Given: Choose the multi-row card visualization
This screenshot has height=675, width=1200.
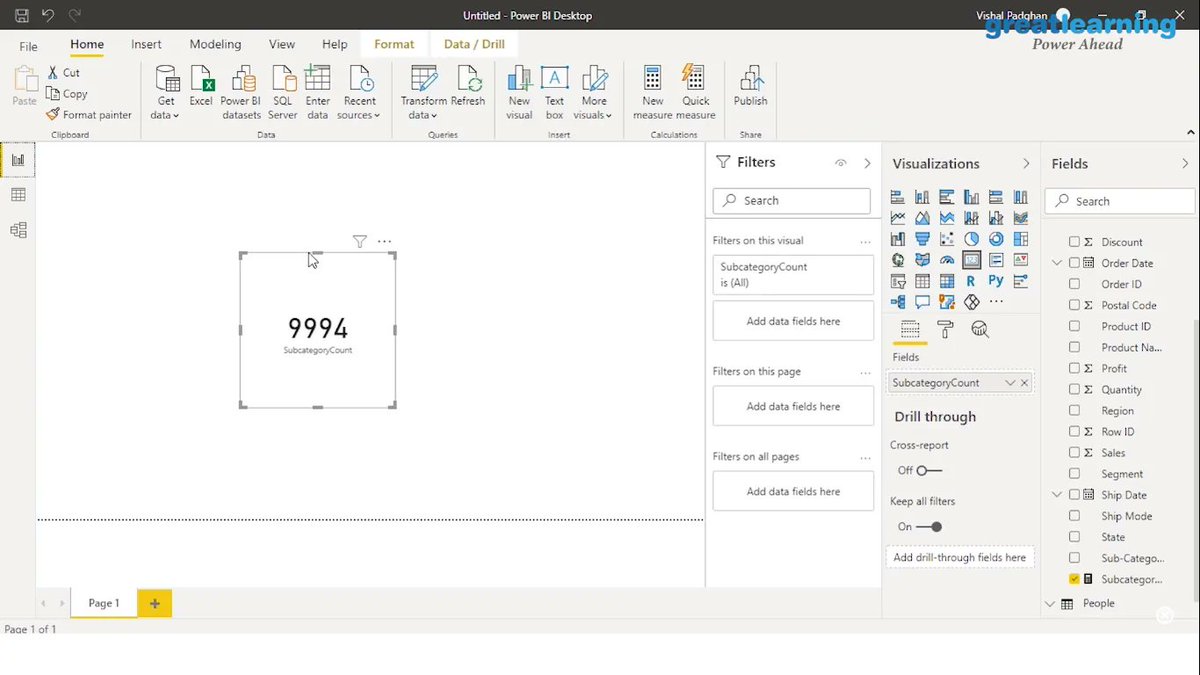Looking at the screenshot, I should click(x=996, y=260).
